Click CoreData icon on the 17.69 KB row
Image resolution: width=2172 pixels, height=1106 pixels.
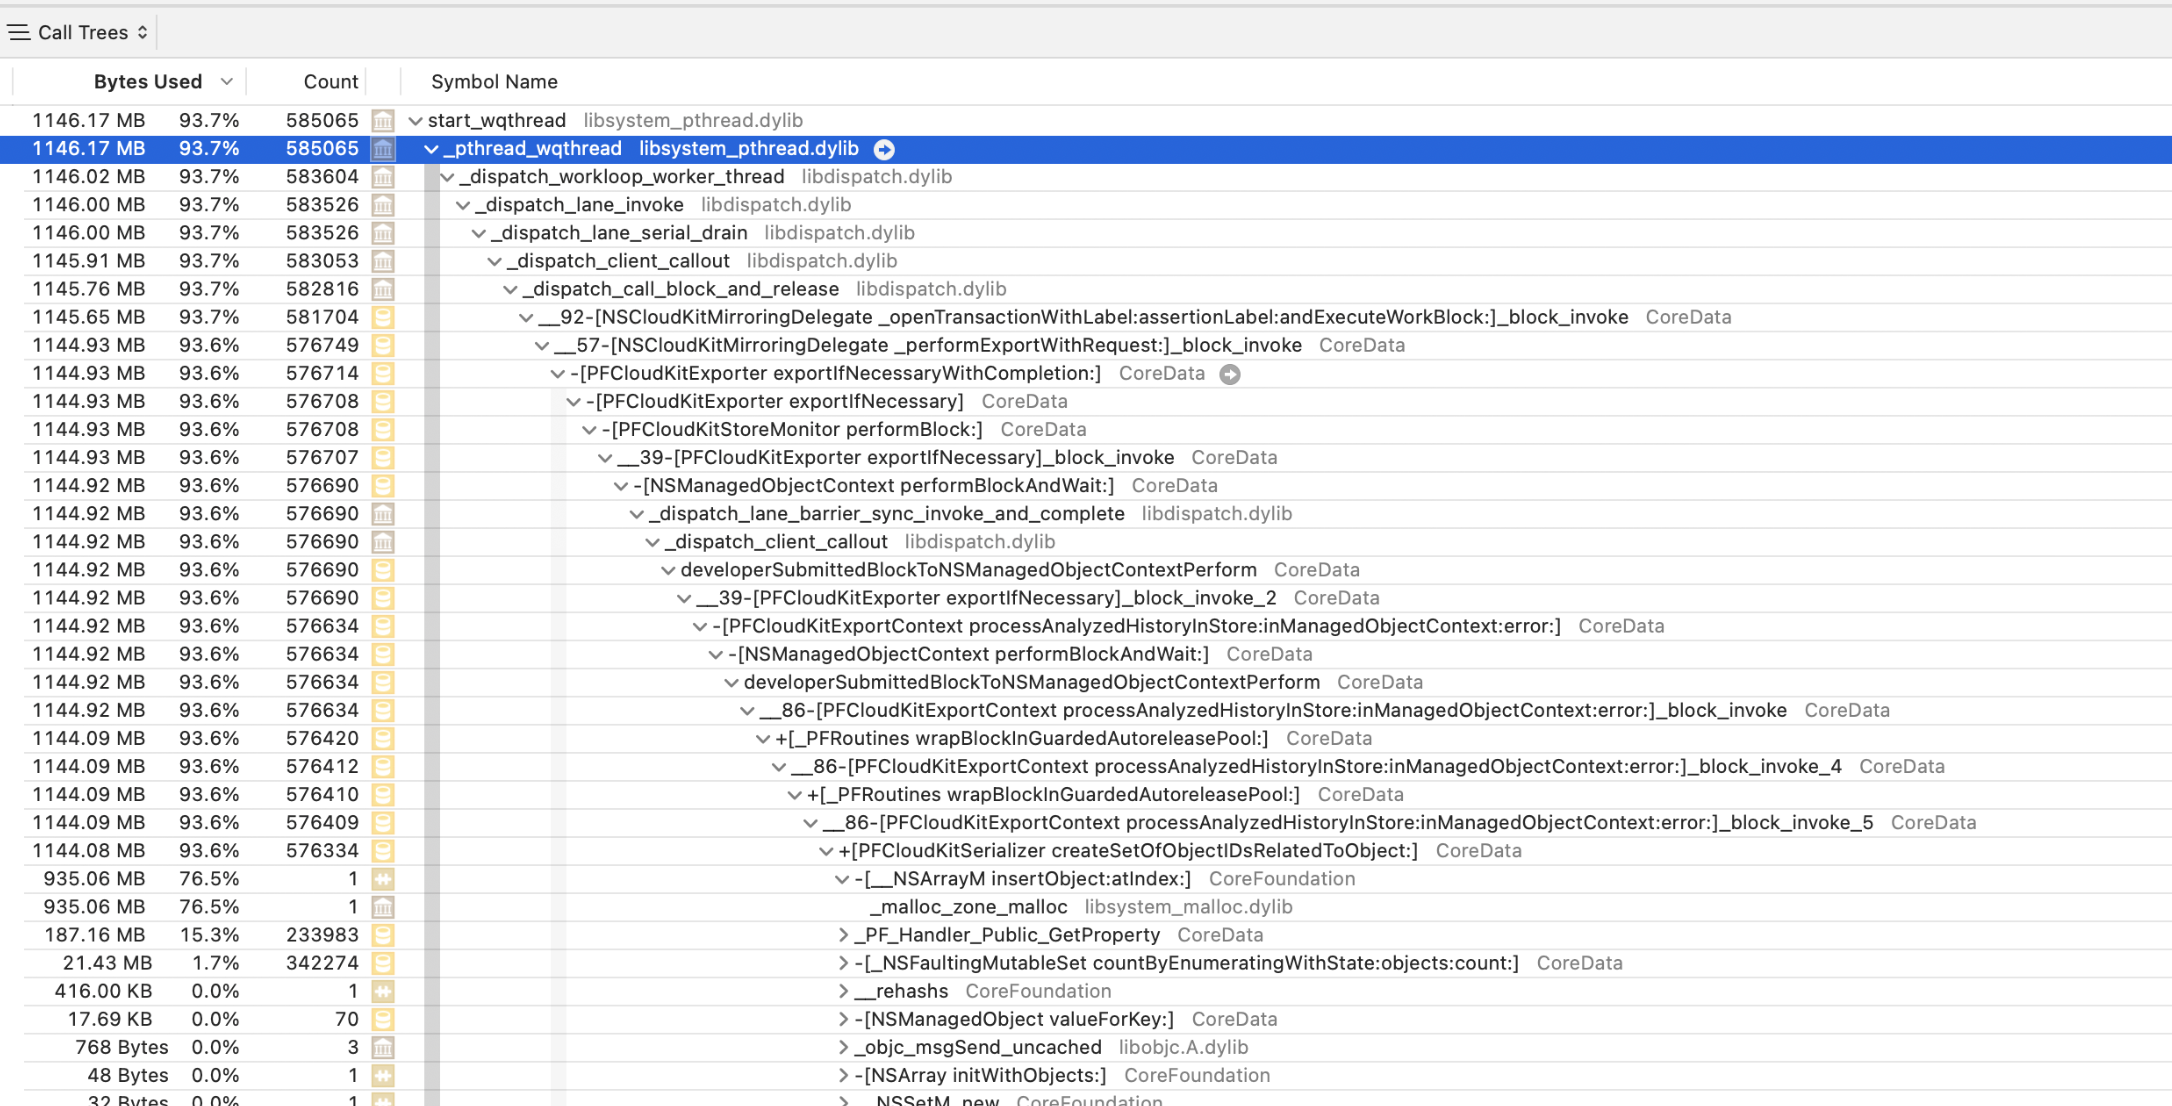point(382,1019)
